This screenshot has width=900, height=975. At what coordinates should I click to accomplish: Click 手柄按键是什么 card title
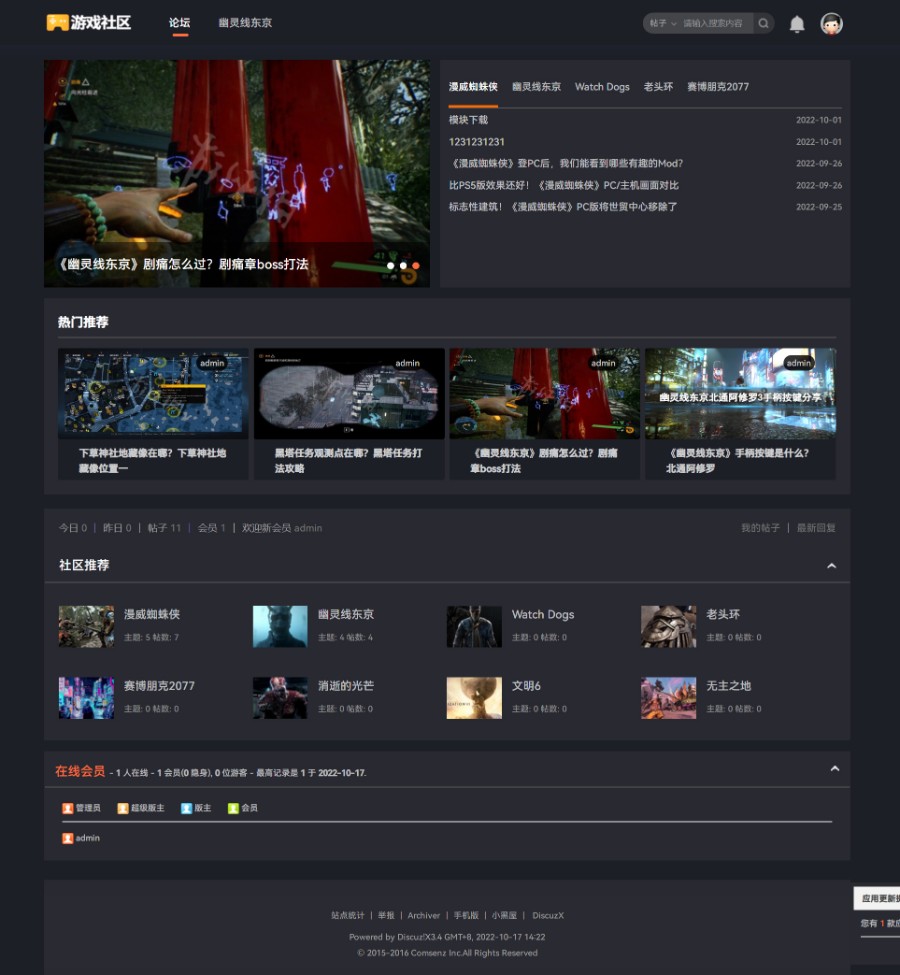738,461
